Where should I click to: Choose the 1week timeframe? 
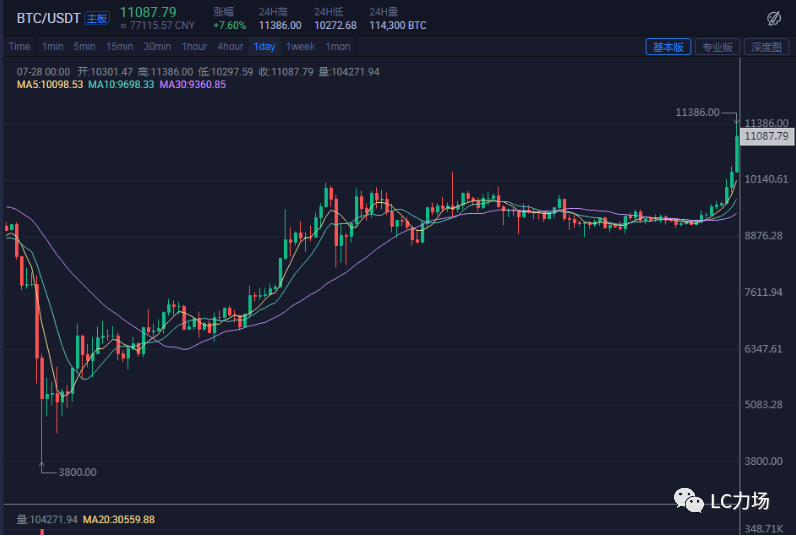[x=300, y=47]
